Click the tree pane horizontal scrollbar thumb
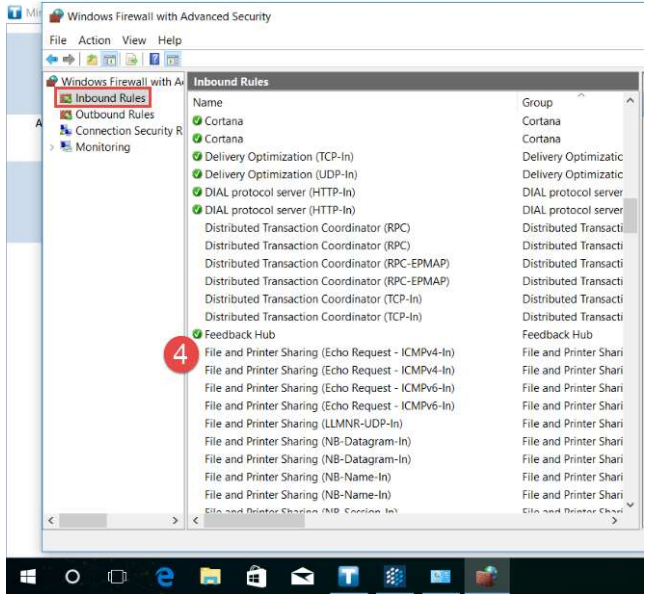The image size is (647, 594). coord(83,521)
